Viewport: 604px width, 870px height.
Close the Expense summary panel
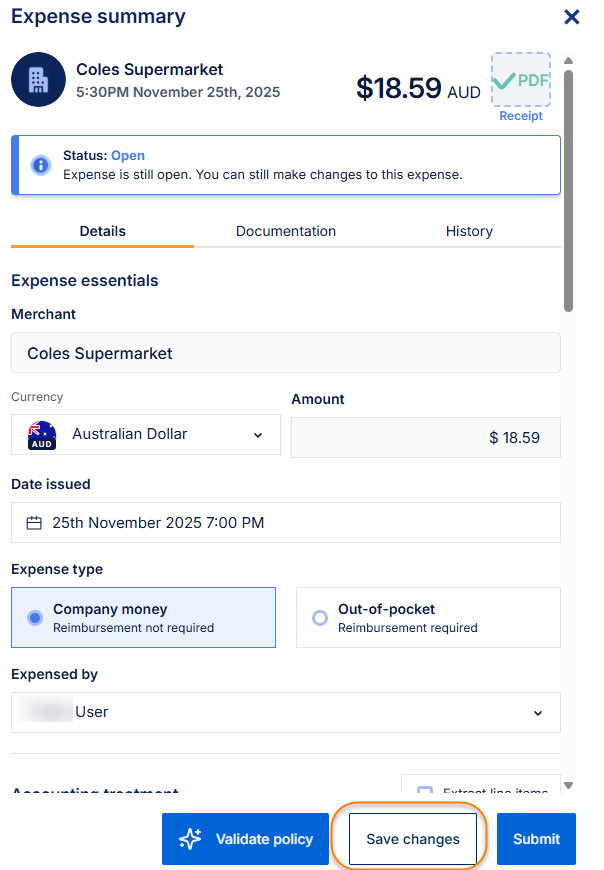coord(572,17)
